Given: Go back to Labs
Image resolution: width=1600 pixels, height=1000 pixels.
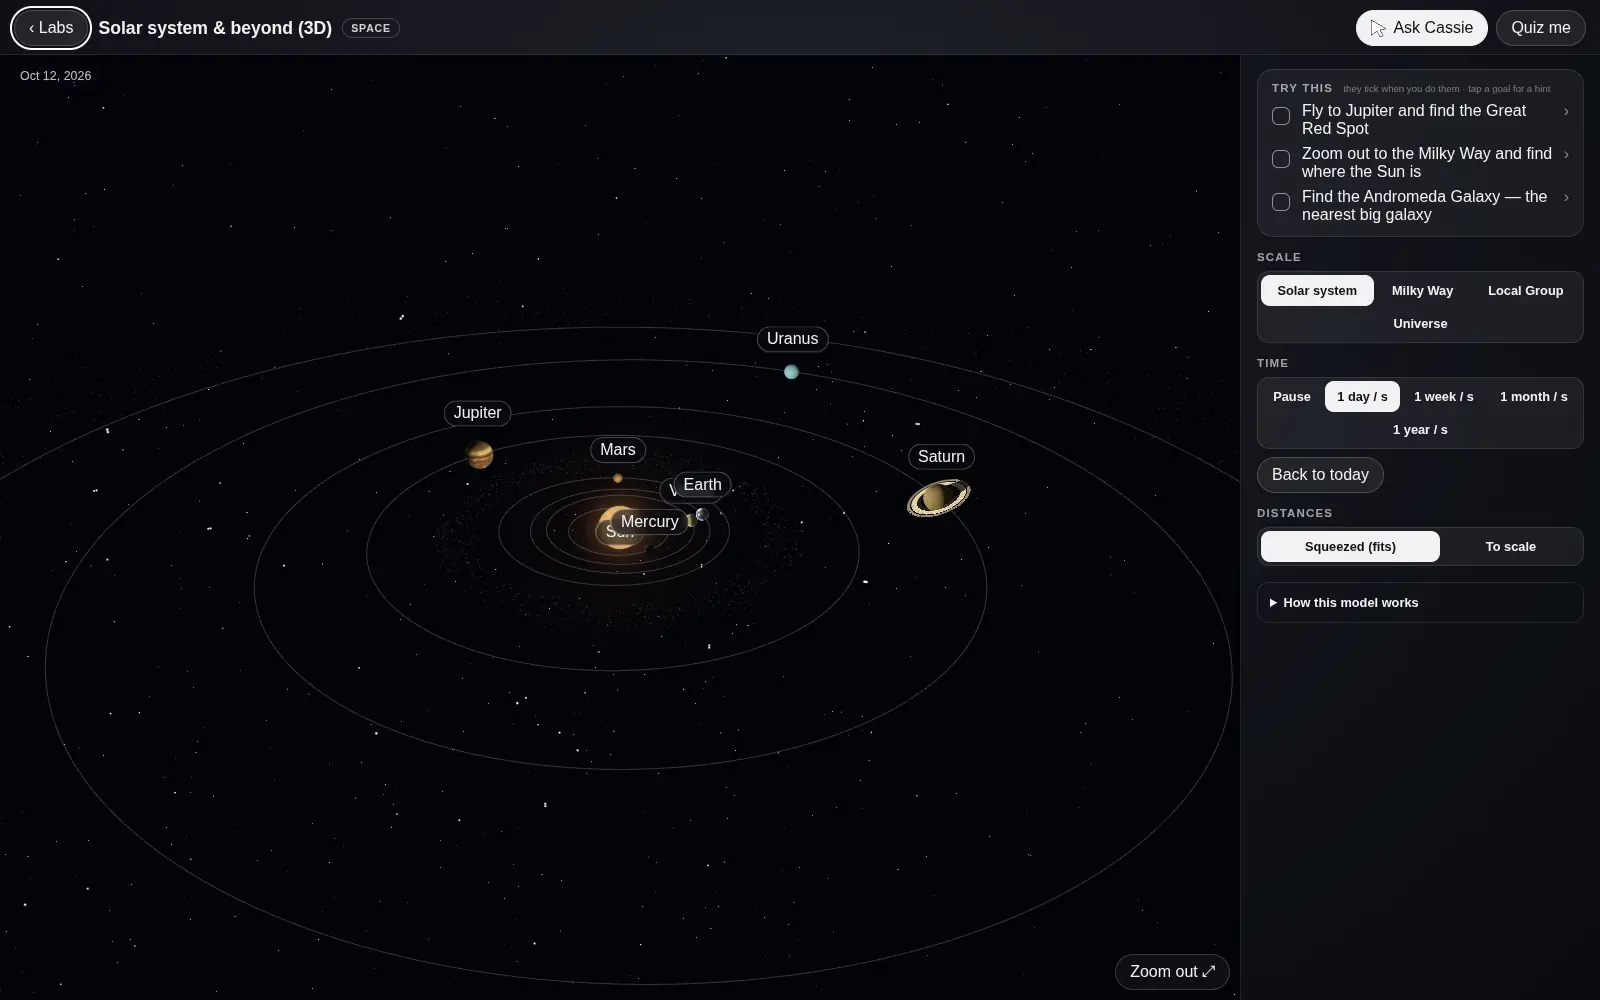Looking at the screenshot, I should pos(51,28).
